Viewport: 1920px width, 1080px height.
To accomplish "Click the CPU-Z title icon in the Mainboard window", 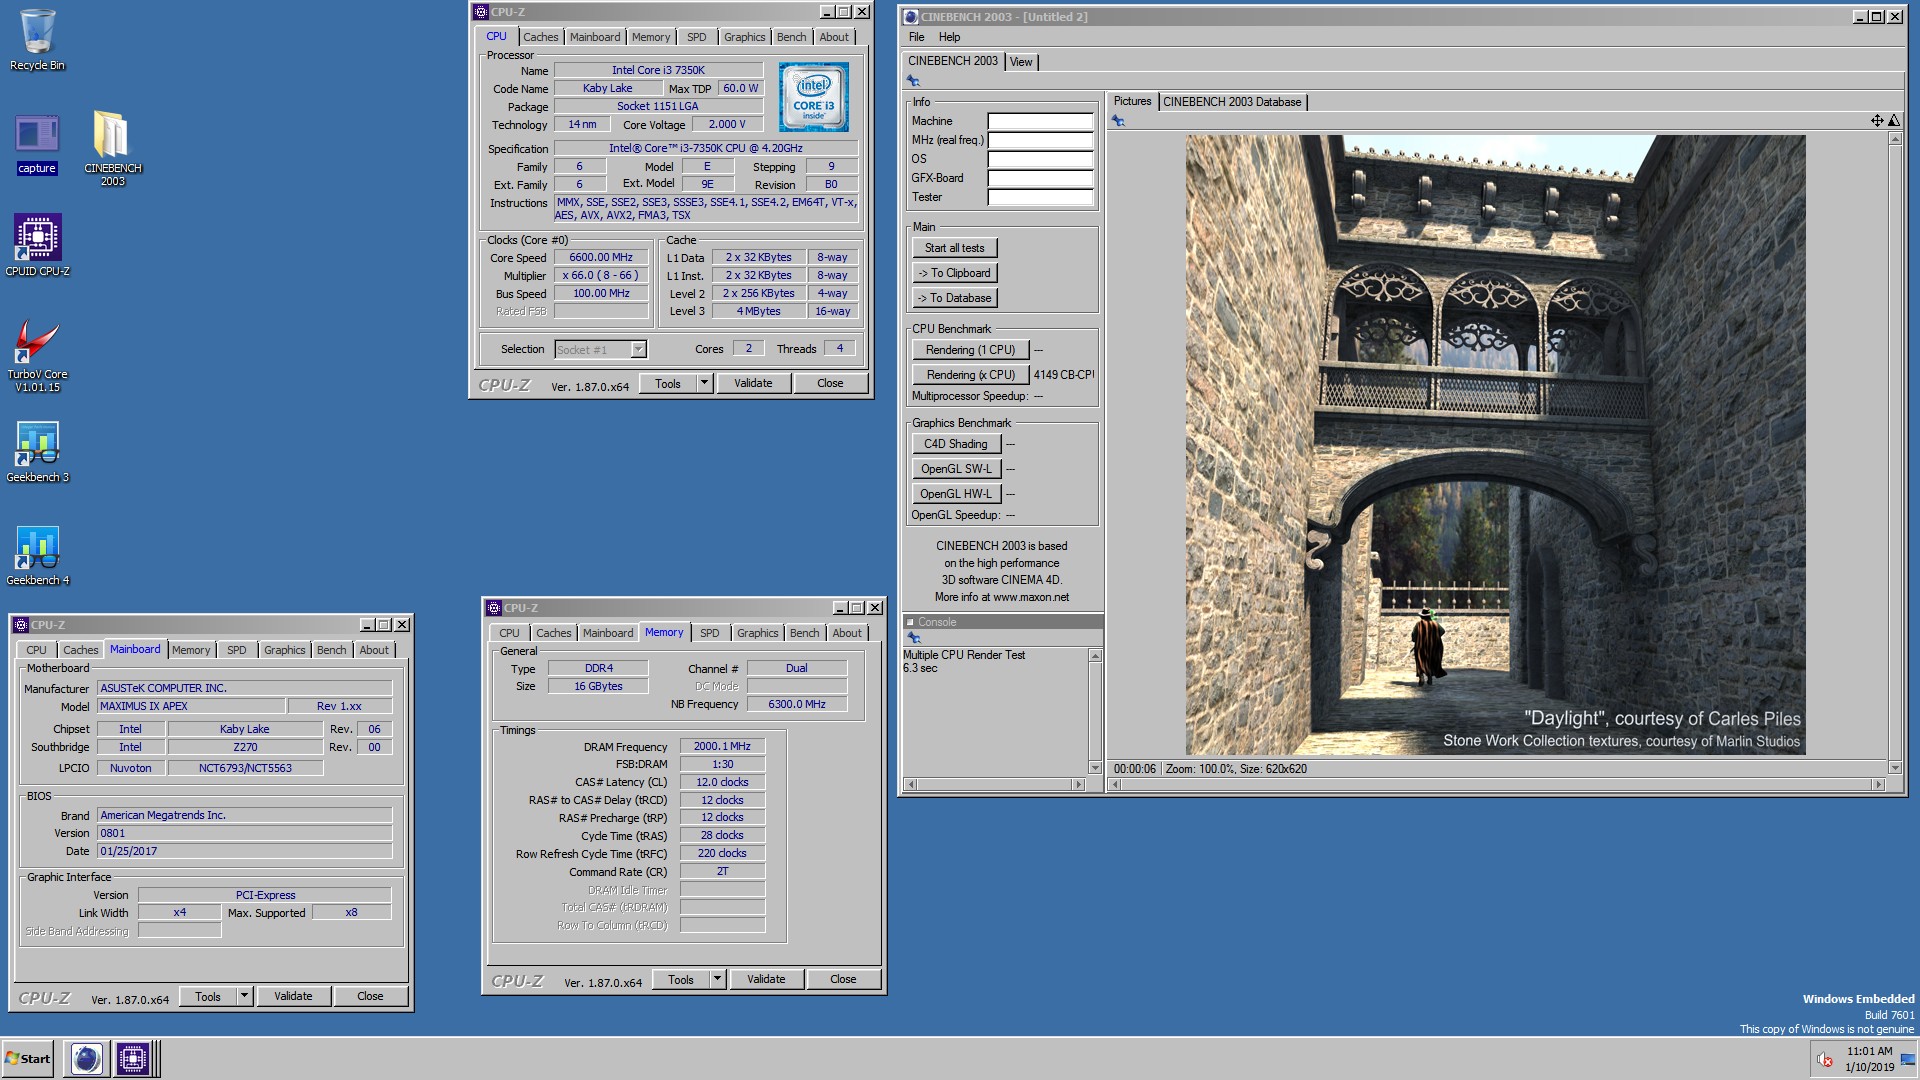I will tap(21, 625).
